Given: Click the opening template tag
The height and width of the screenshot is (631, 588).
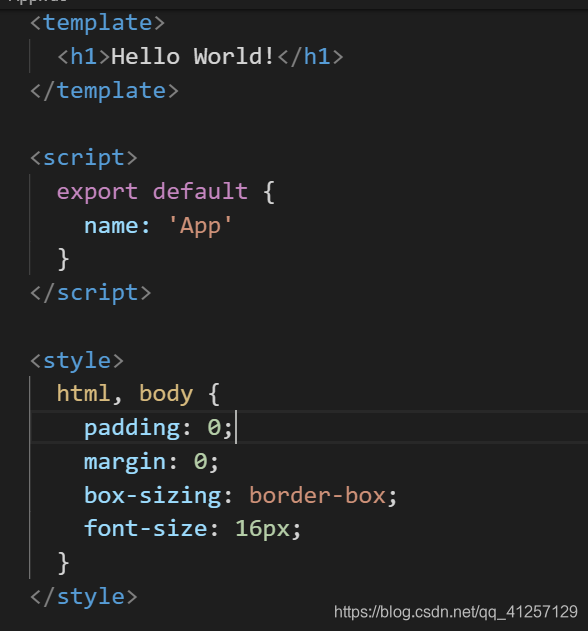Looking at the screenshot, I should (x=98, y=23).
